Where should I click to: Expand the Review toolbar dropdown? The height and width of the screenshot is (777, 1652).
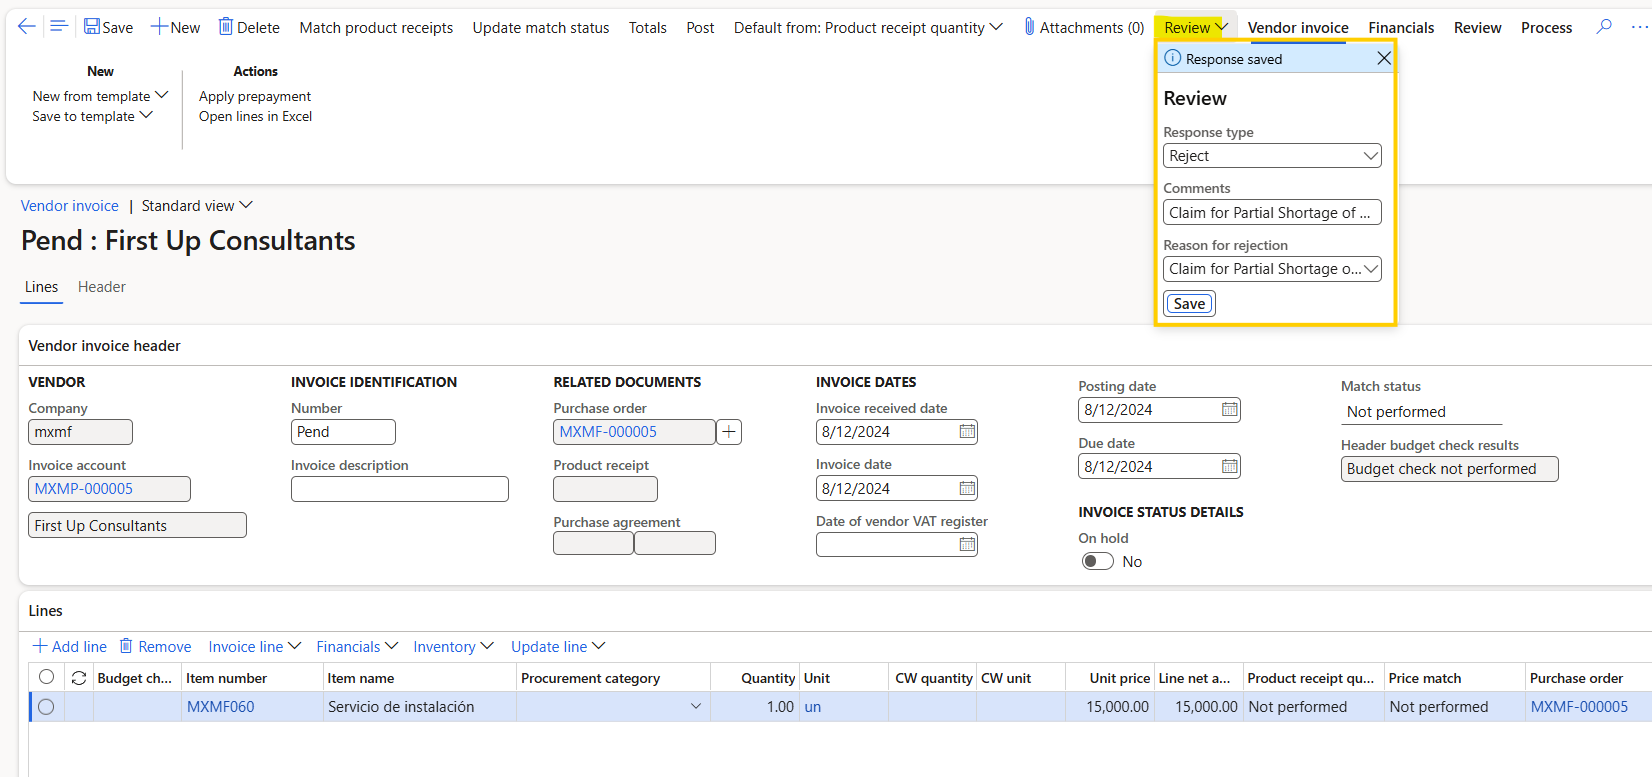tap(1196, 27)
